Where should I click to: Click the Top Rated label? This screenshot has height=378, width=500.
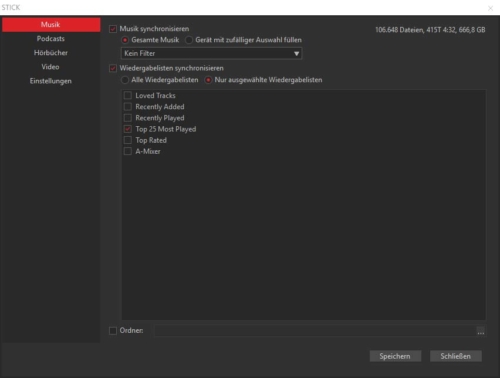pyautogui.click(x=151, y=140)
